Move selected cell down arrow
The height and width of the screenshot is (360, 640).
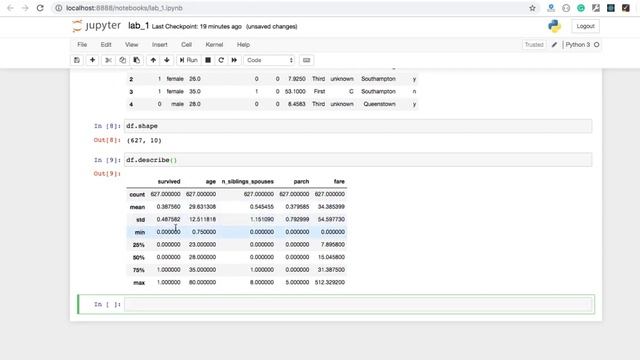click(167, 60)
